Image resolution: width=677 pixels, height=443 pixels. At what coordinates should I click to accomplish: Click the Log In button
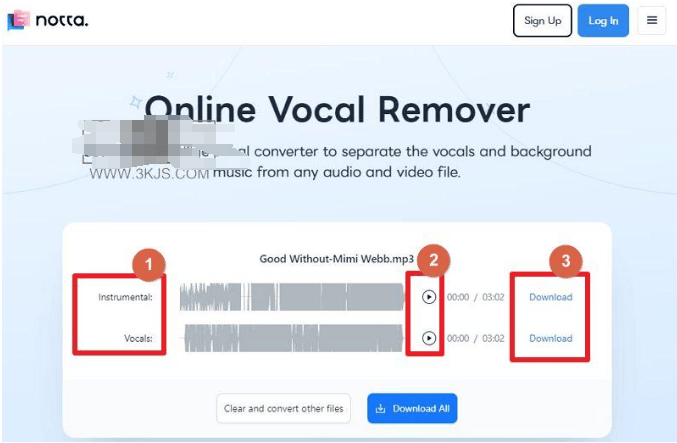603,21
